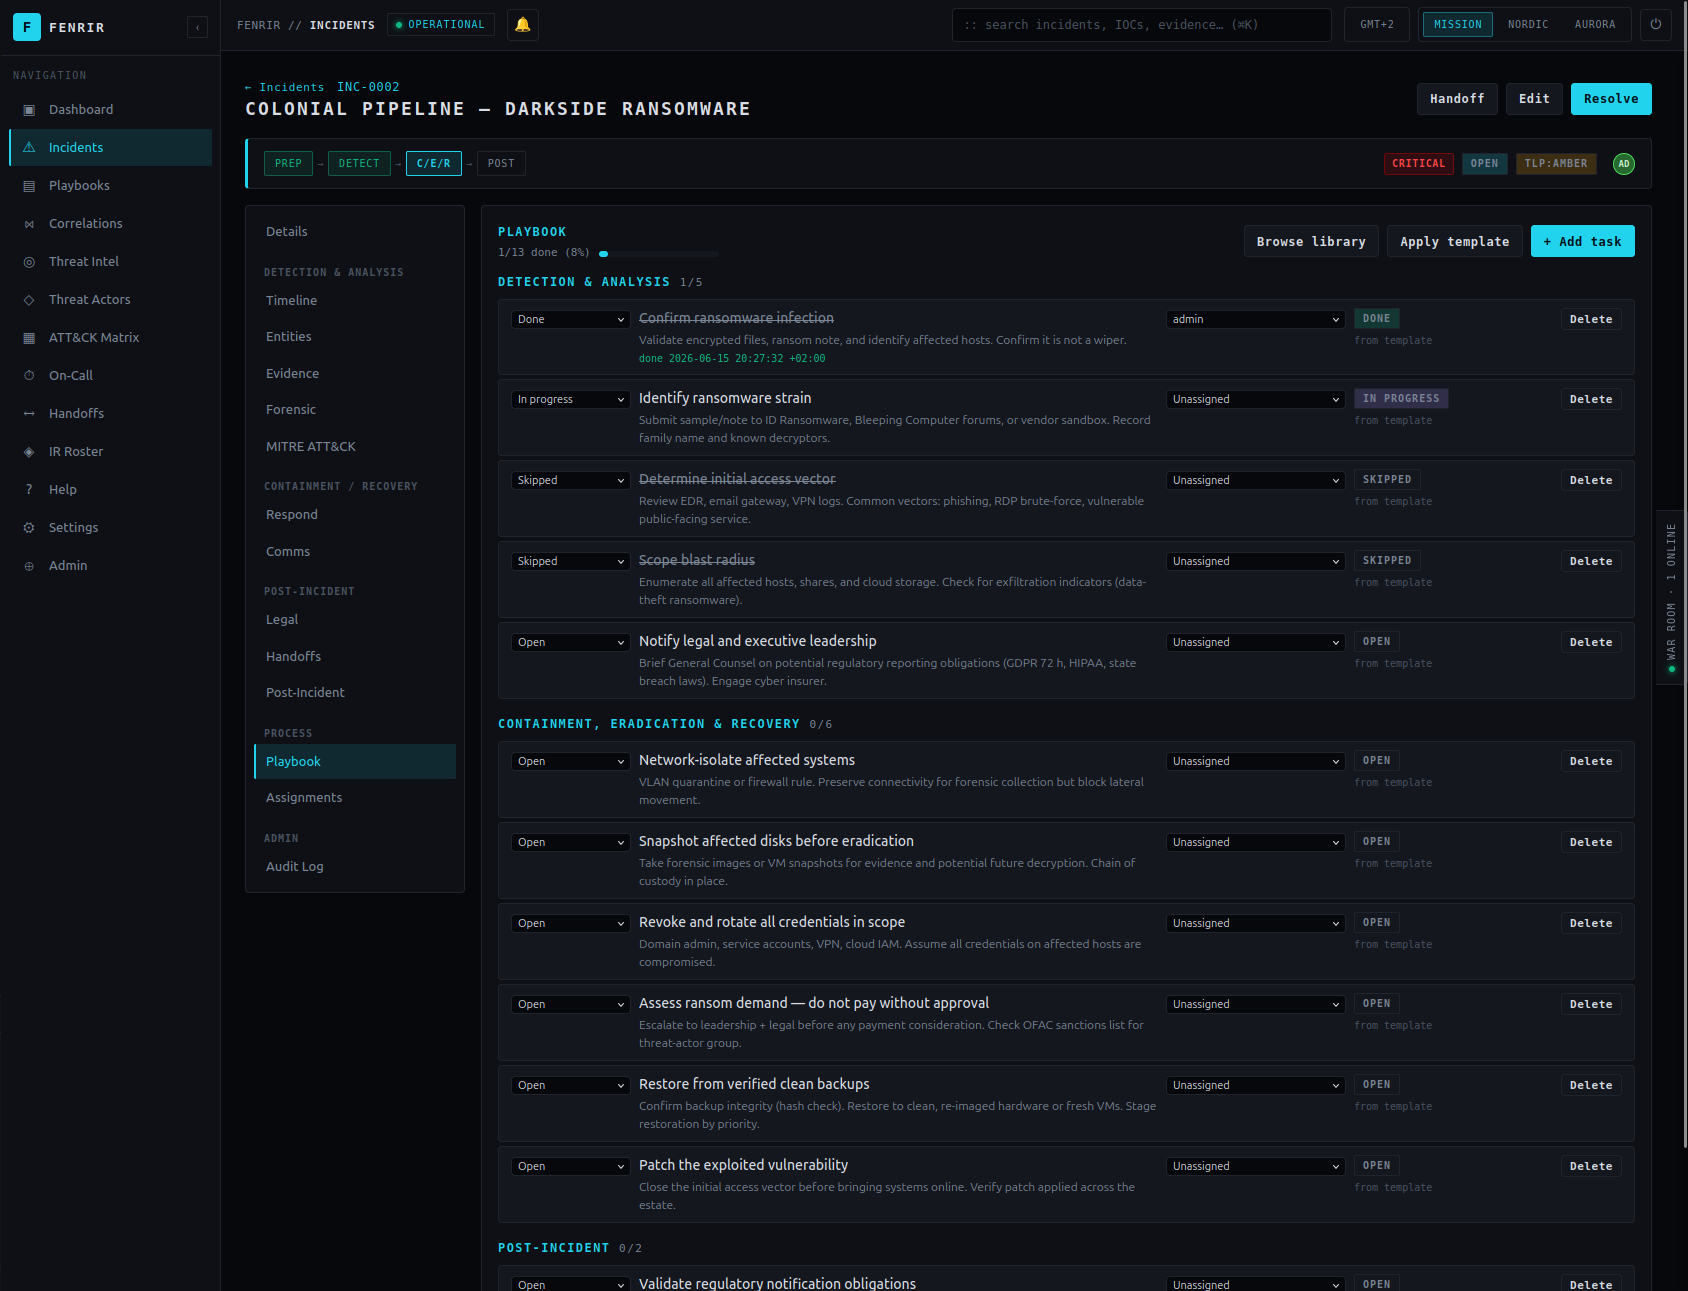Change status of Determine initial access vector

pos(571,481)
